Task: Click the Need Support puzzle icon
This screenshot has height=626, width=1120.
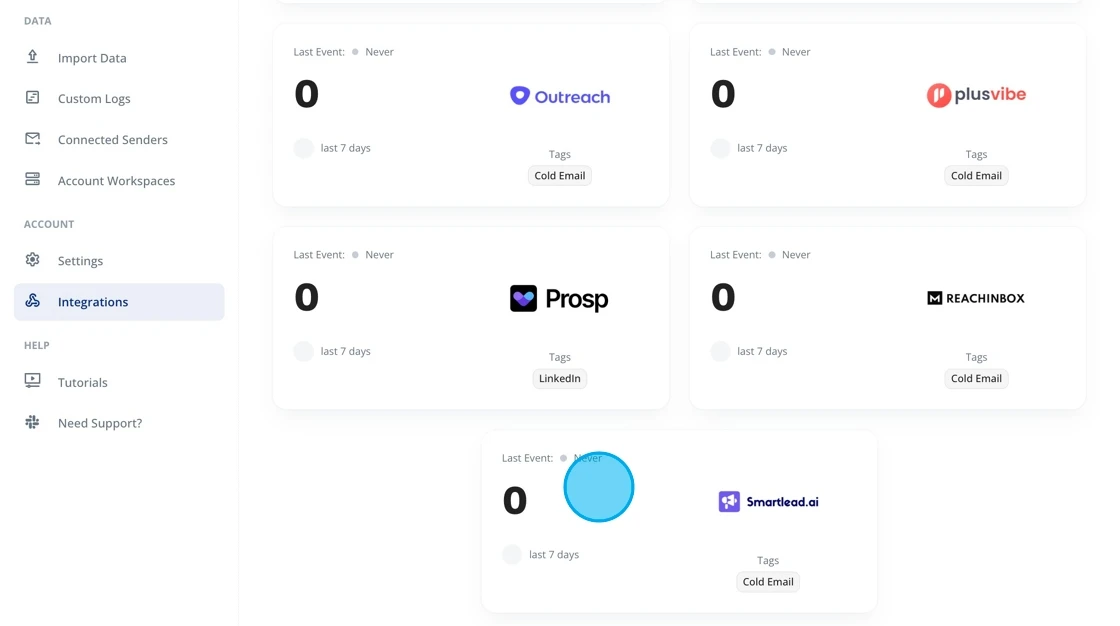Action: [32, 422]
